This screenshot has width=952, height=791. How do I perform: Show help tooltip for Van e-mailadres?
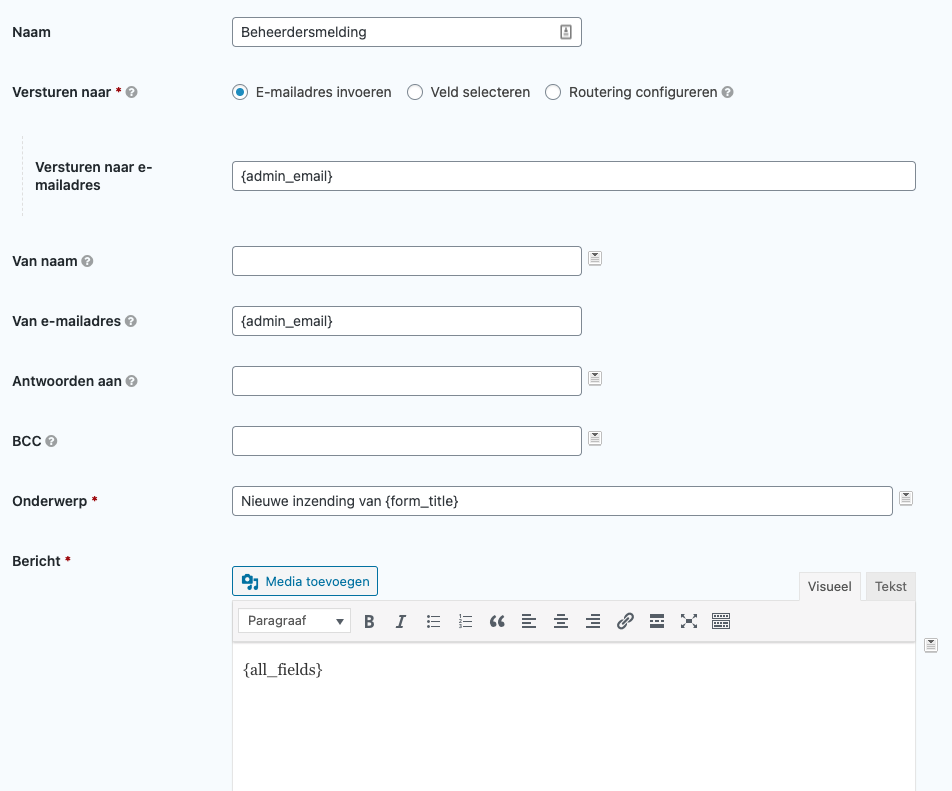coord(131,321)
